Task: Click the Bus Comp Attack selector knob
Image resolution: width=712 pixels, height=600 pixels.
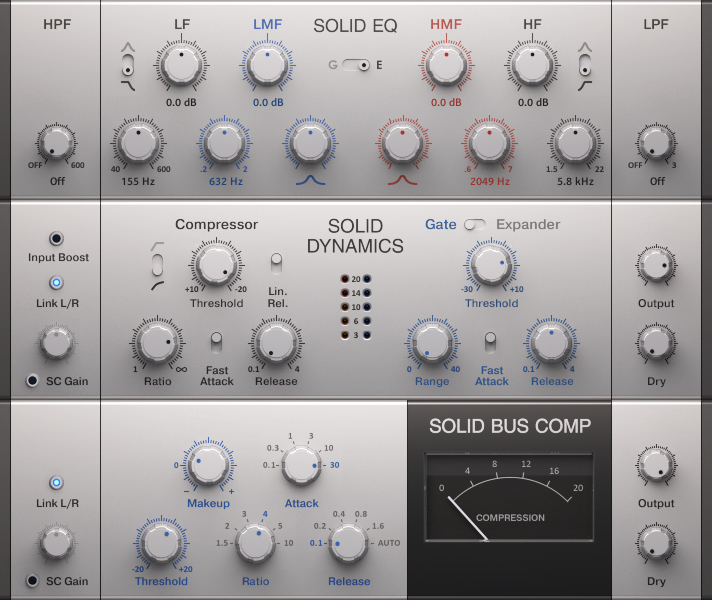Action: (x=301, y=466)
